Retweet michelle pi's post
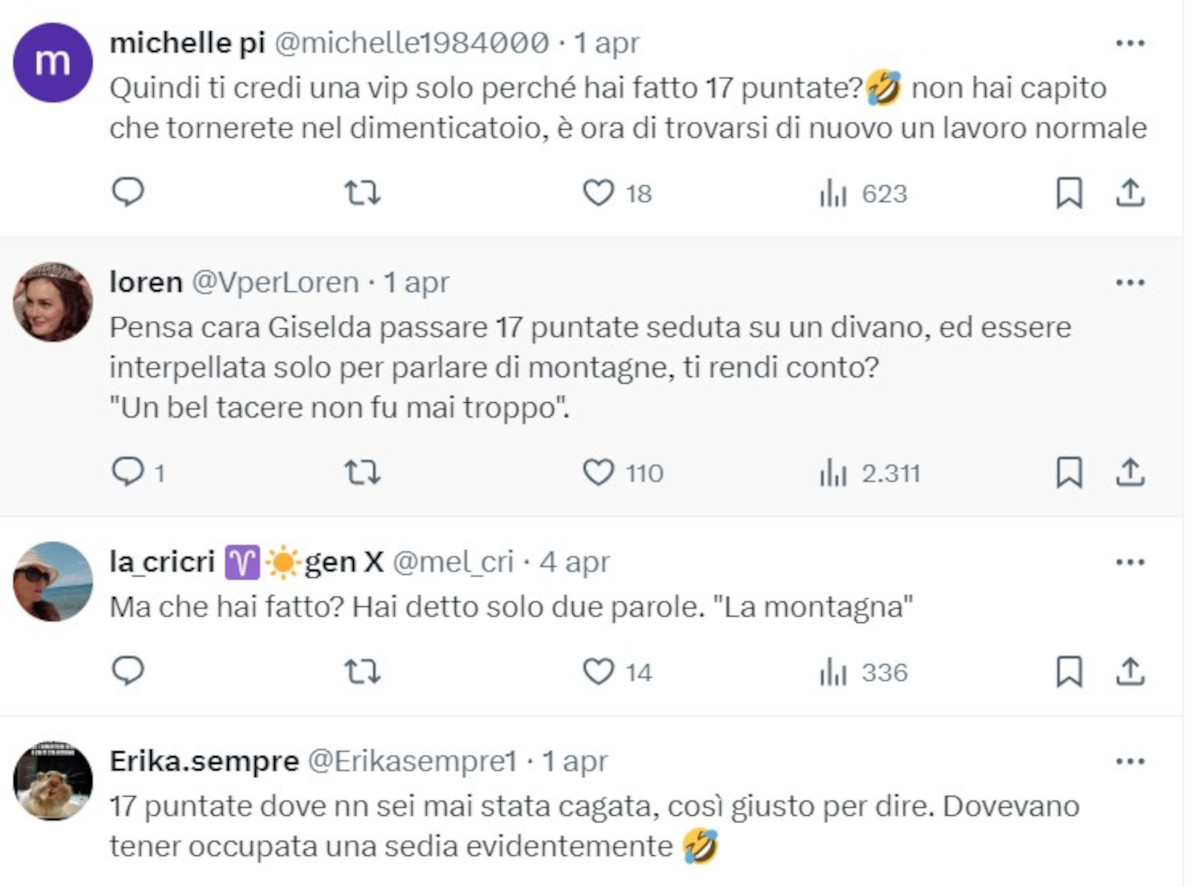This screenshot has width=1200, height=887. 362,192
